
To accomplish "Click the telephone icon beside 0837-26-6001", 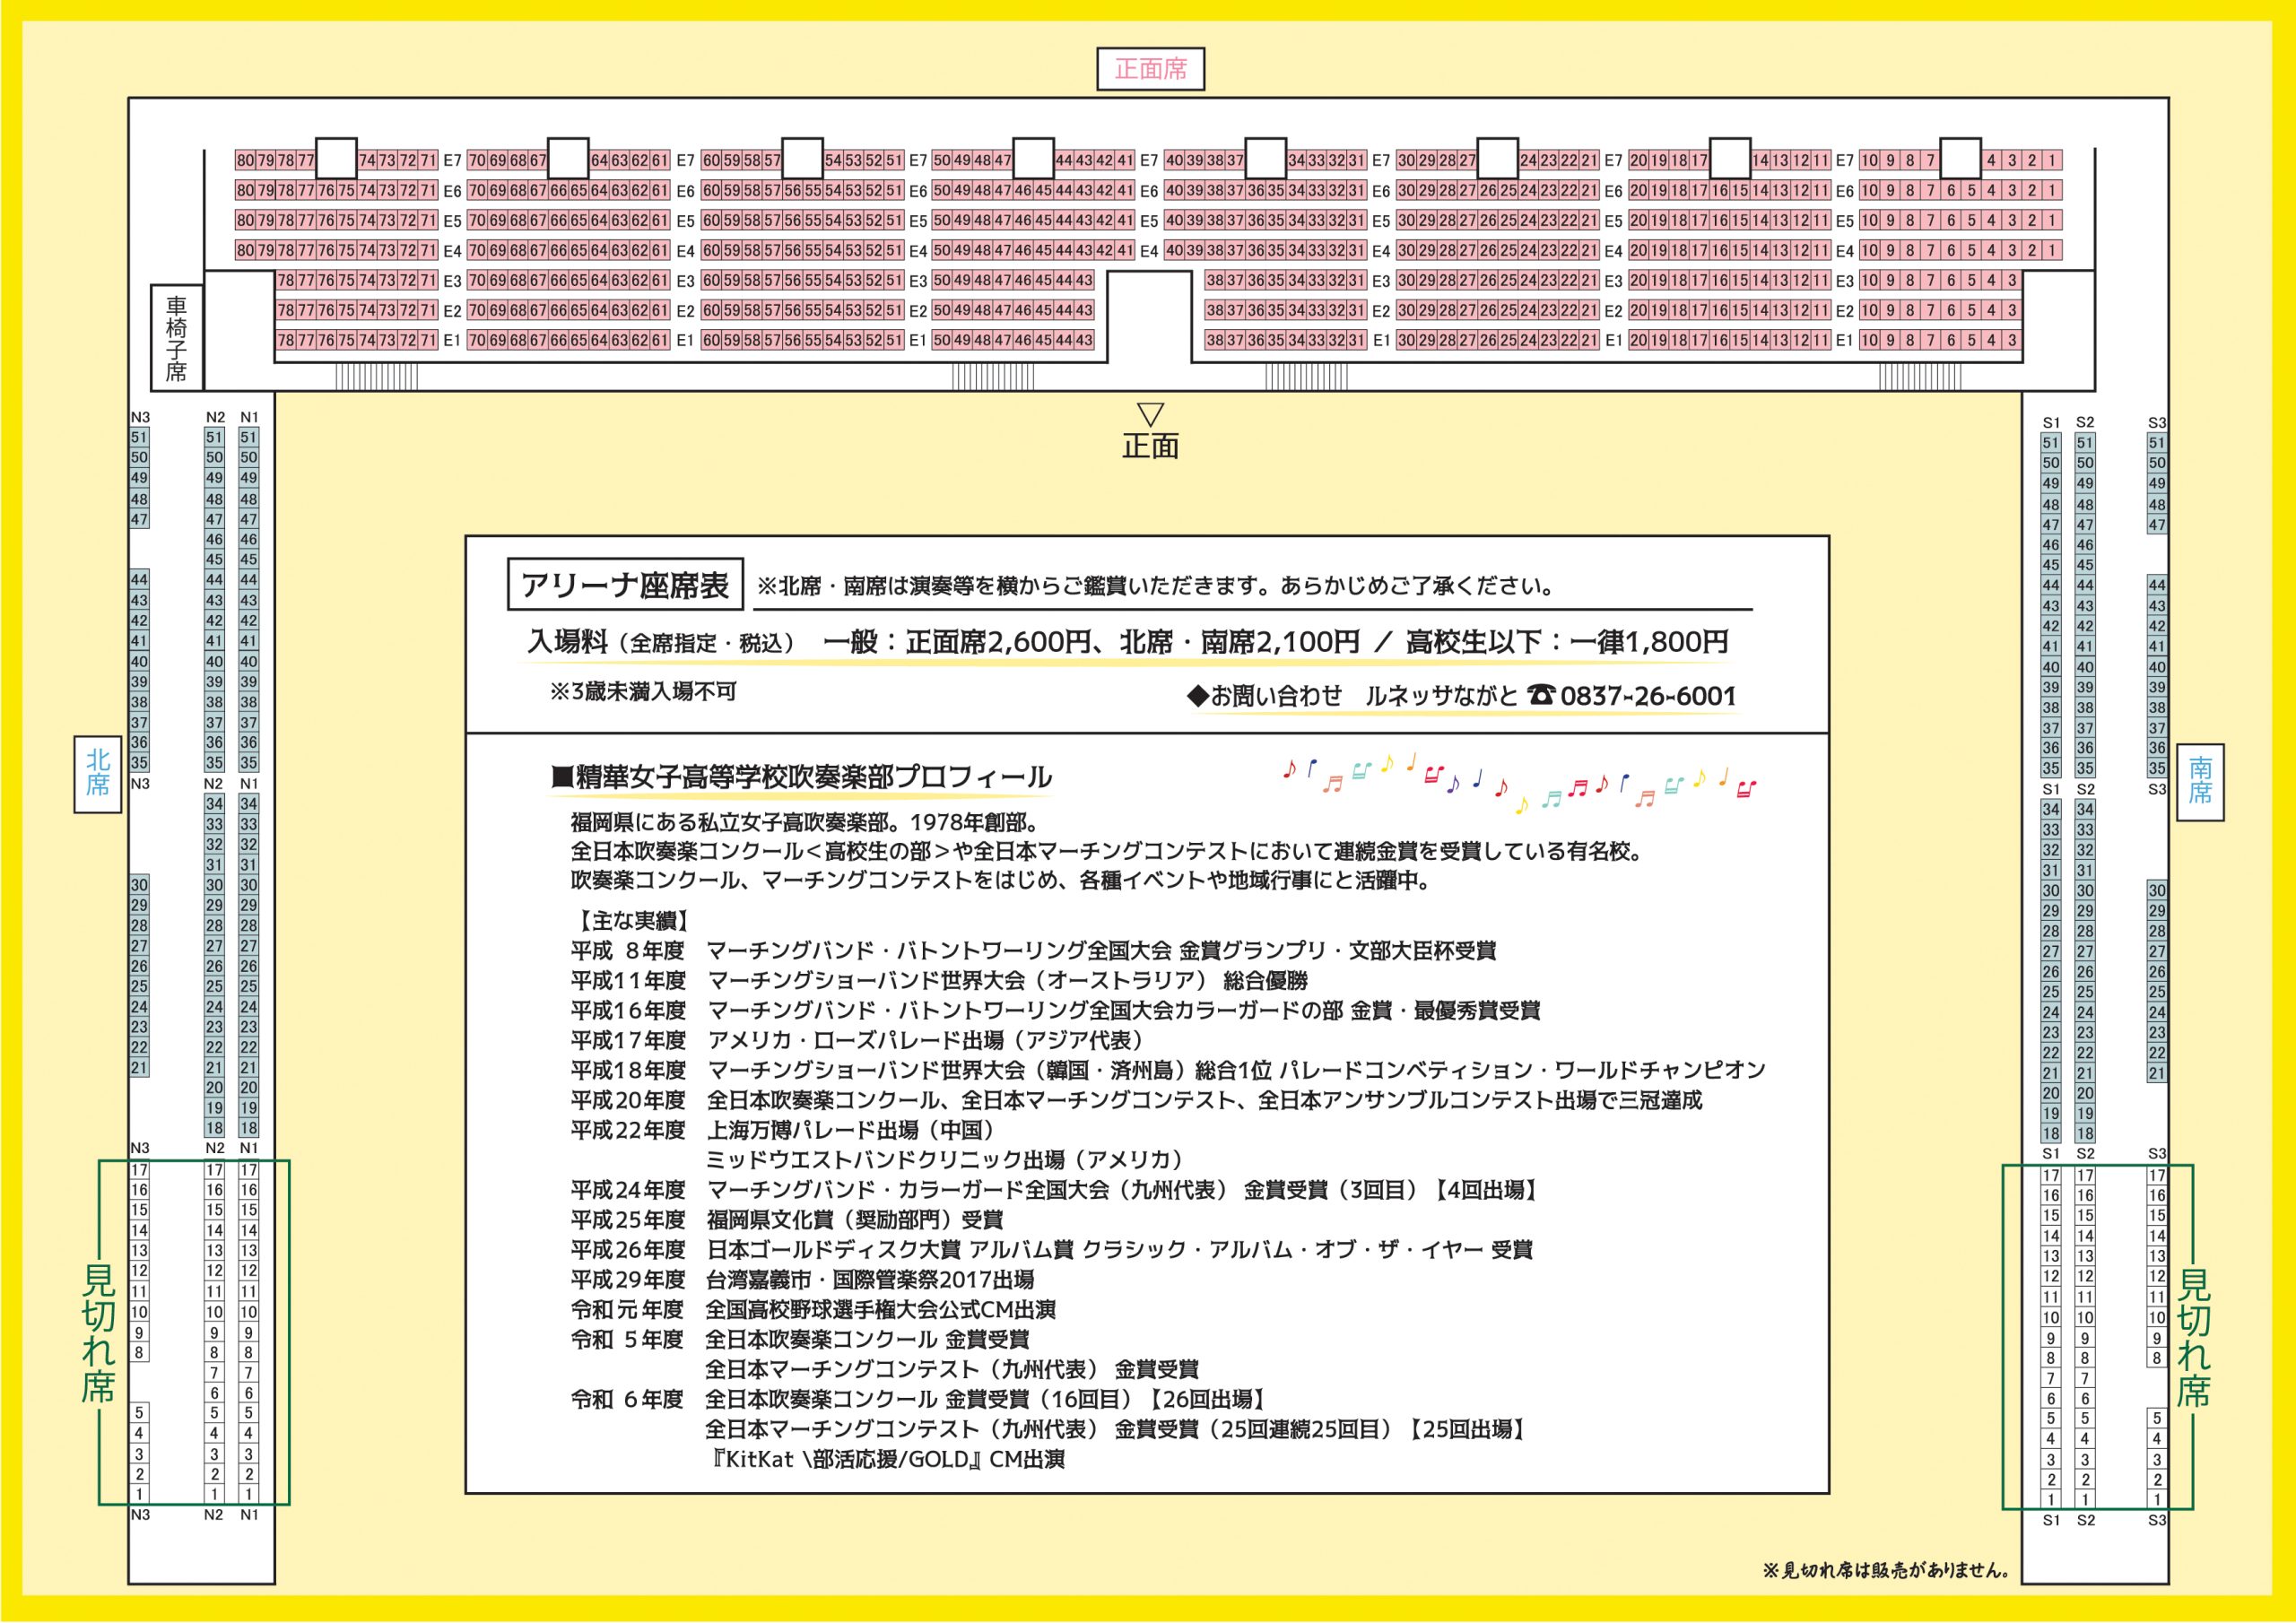I will coord(1541,695).
